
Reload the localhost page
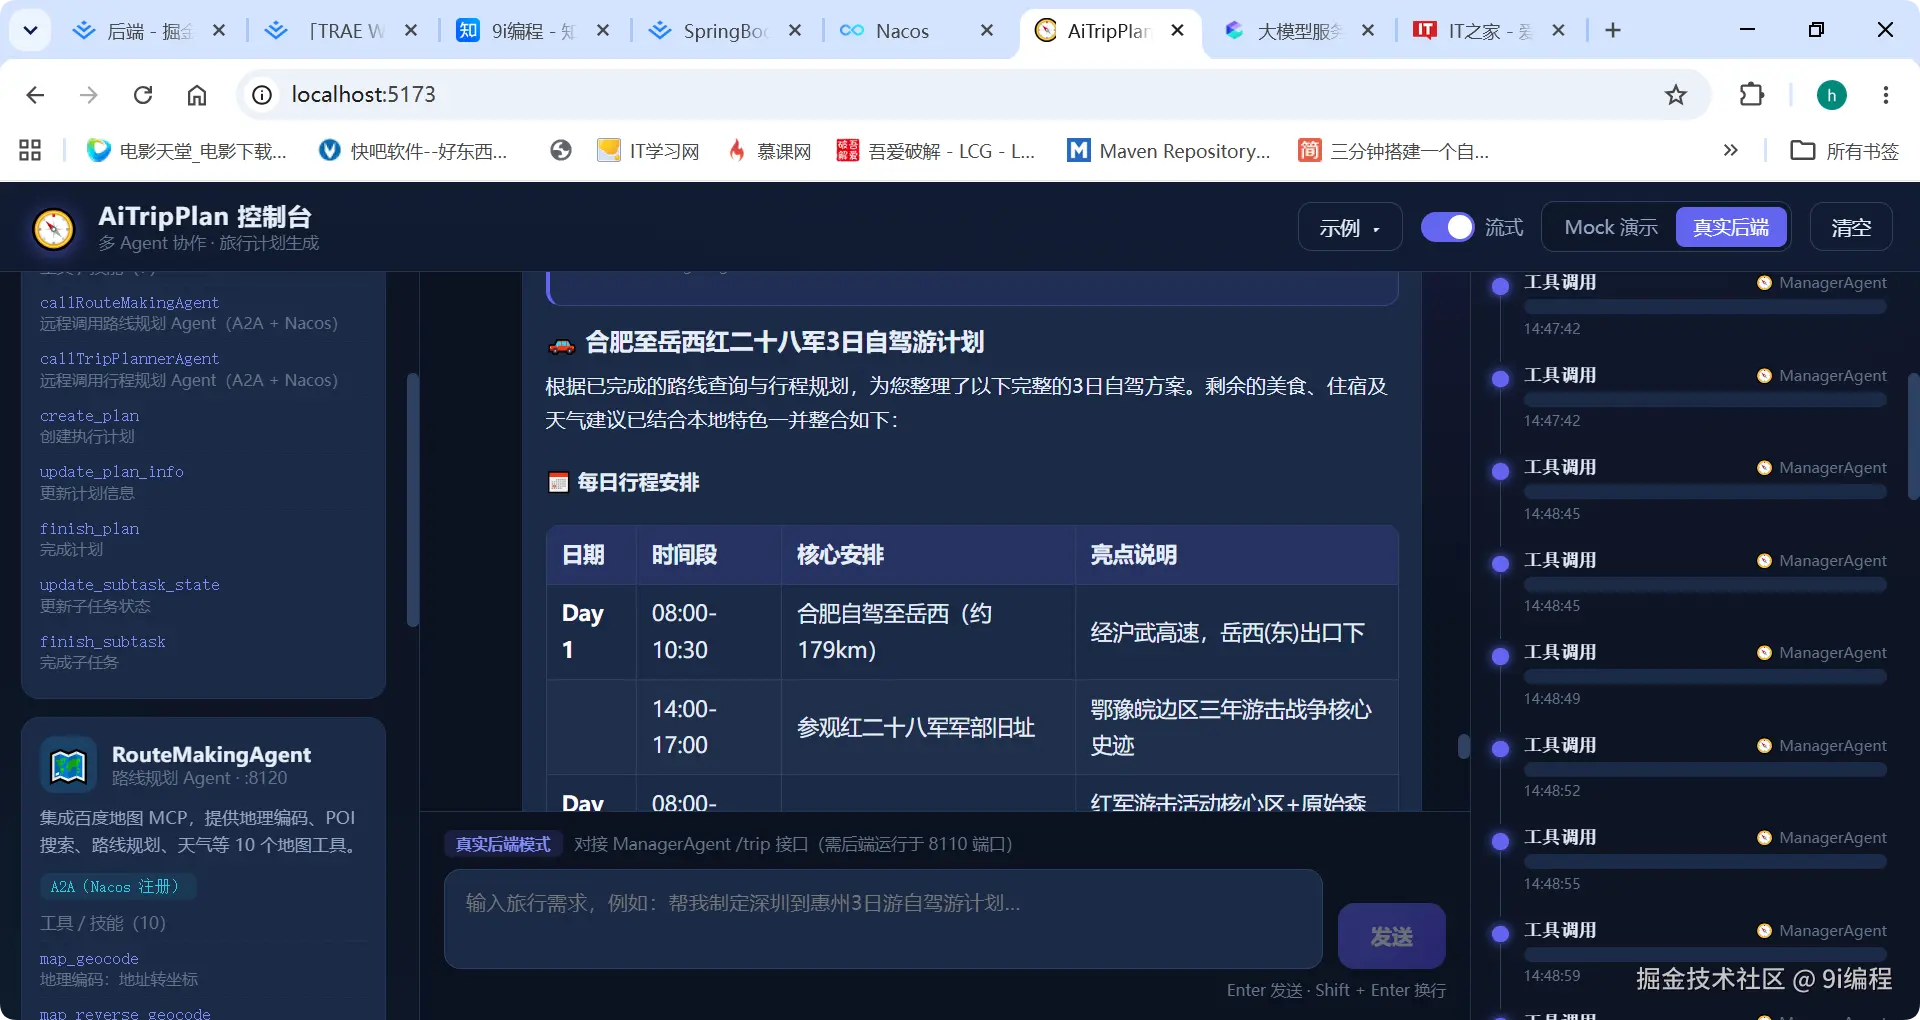(x=143, y=95)
